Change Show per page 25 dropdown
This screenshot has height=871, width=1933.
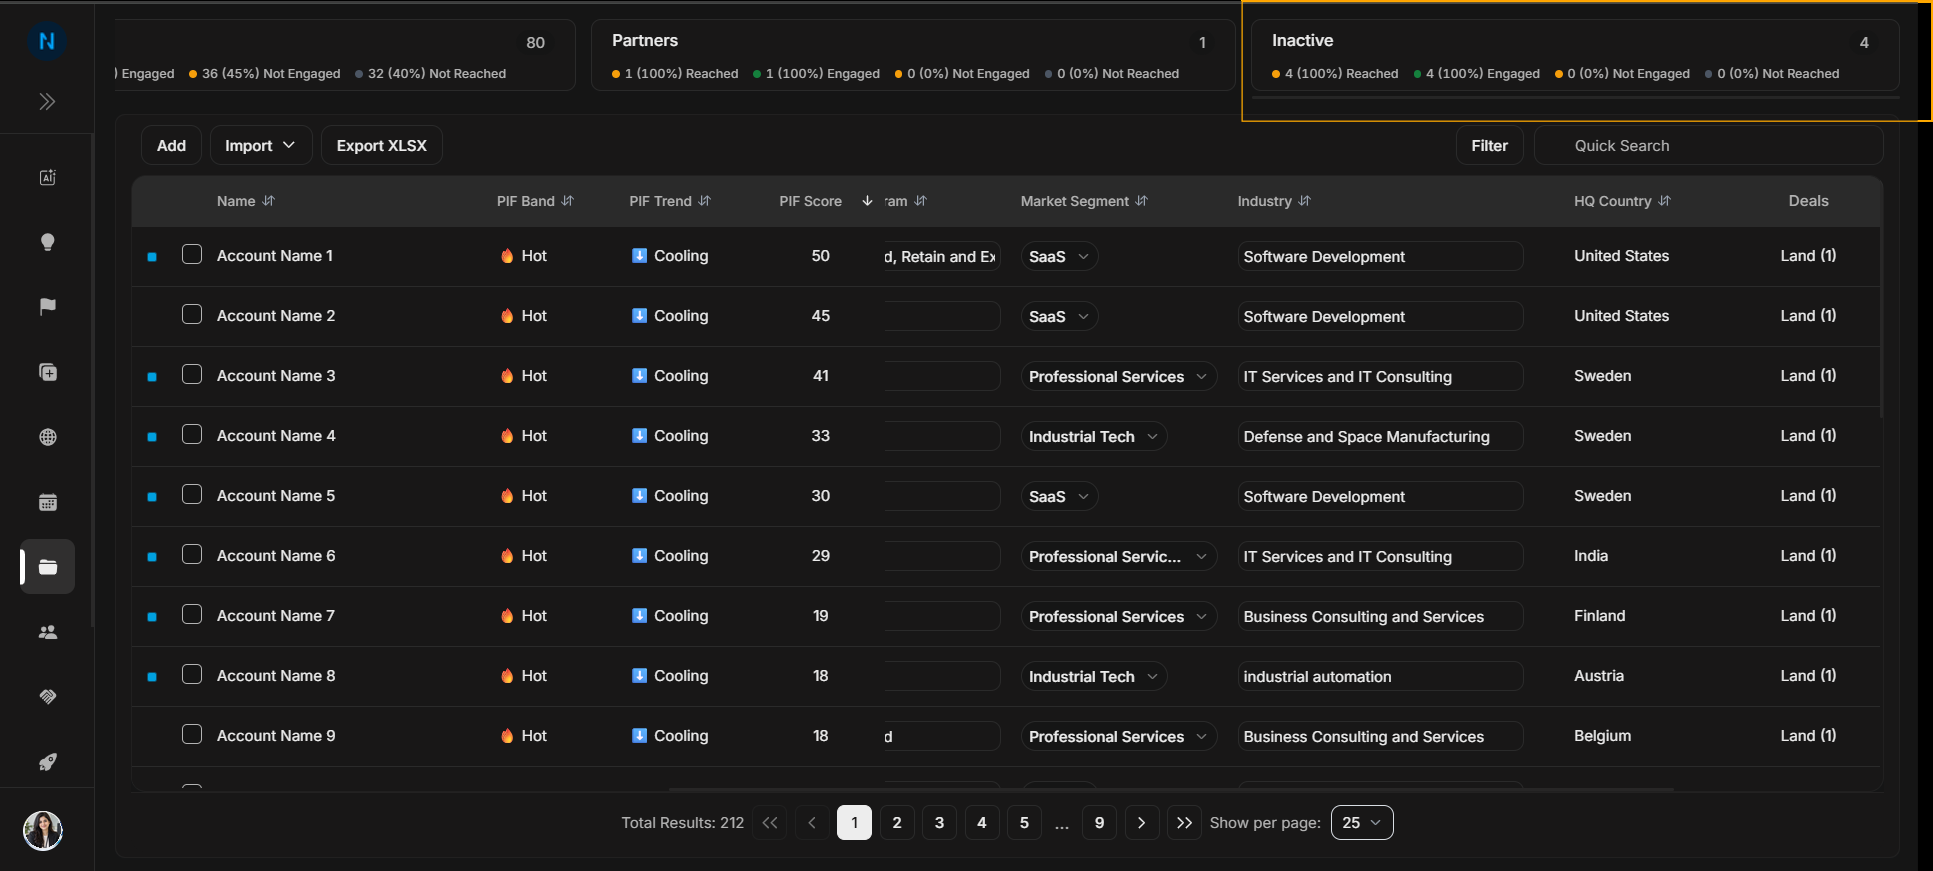(x=1362, y=822)
